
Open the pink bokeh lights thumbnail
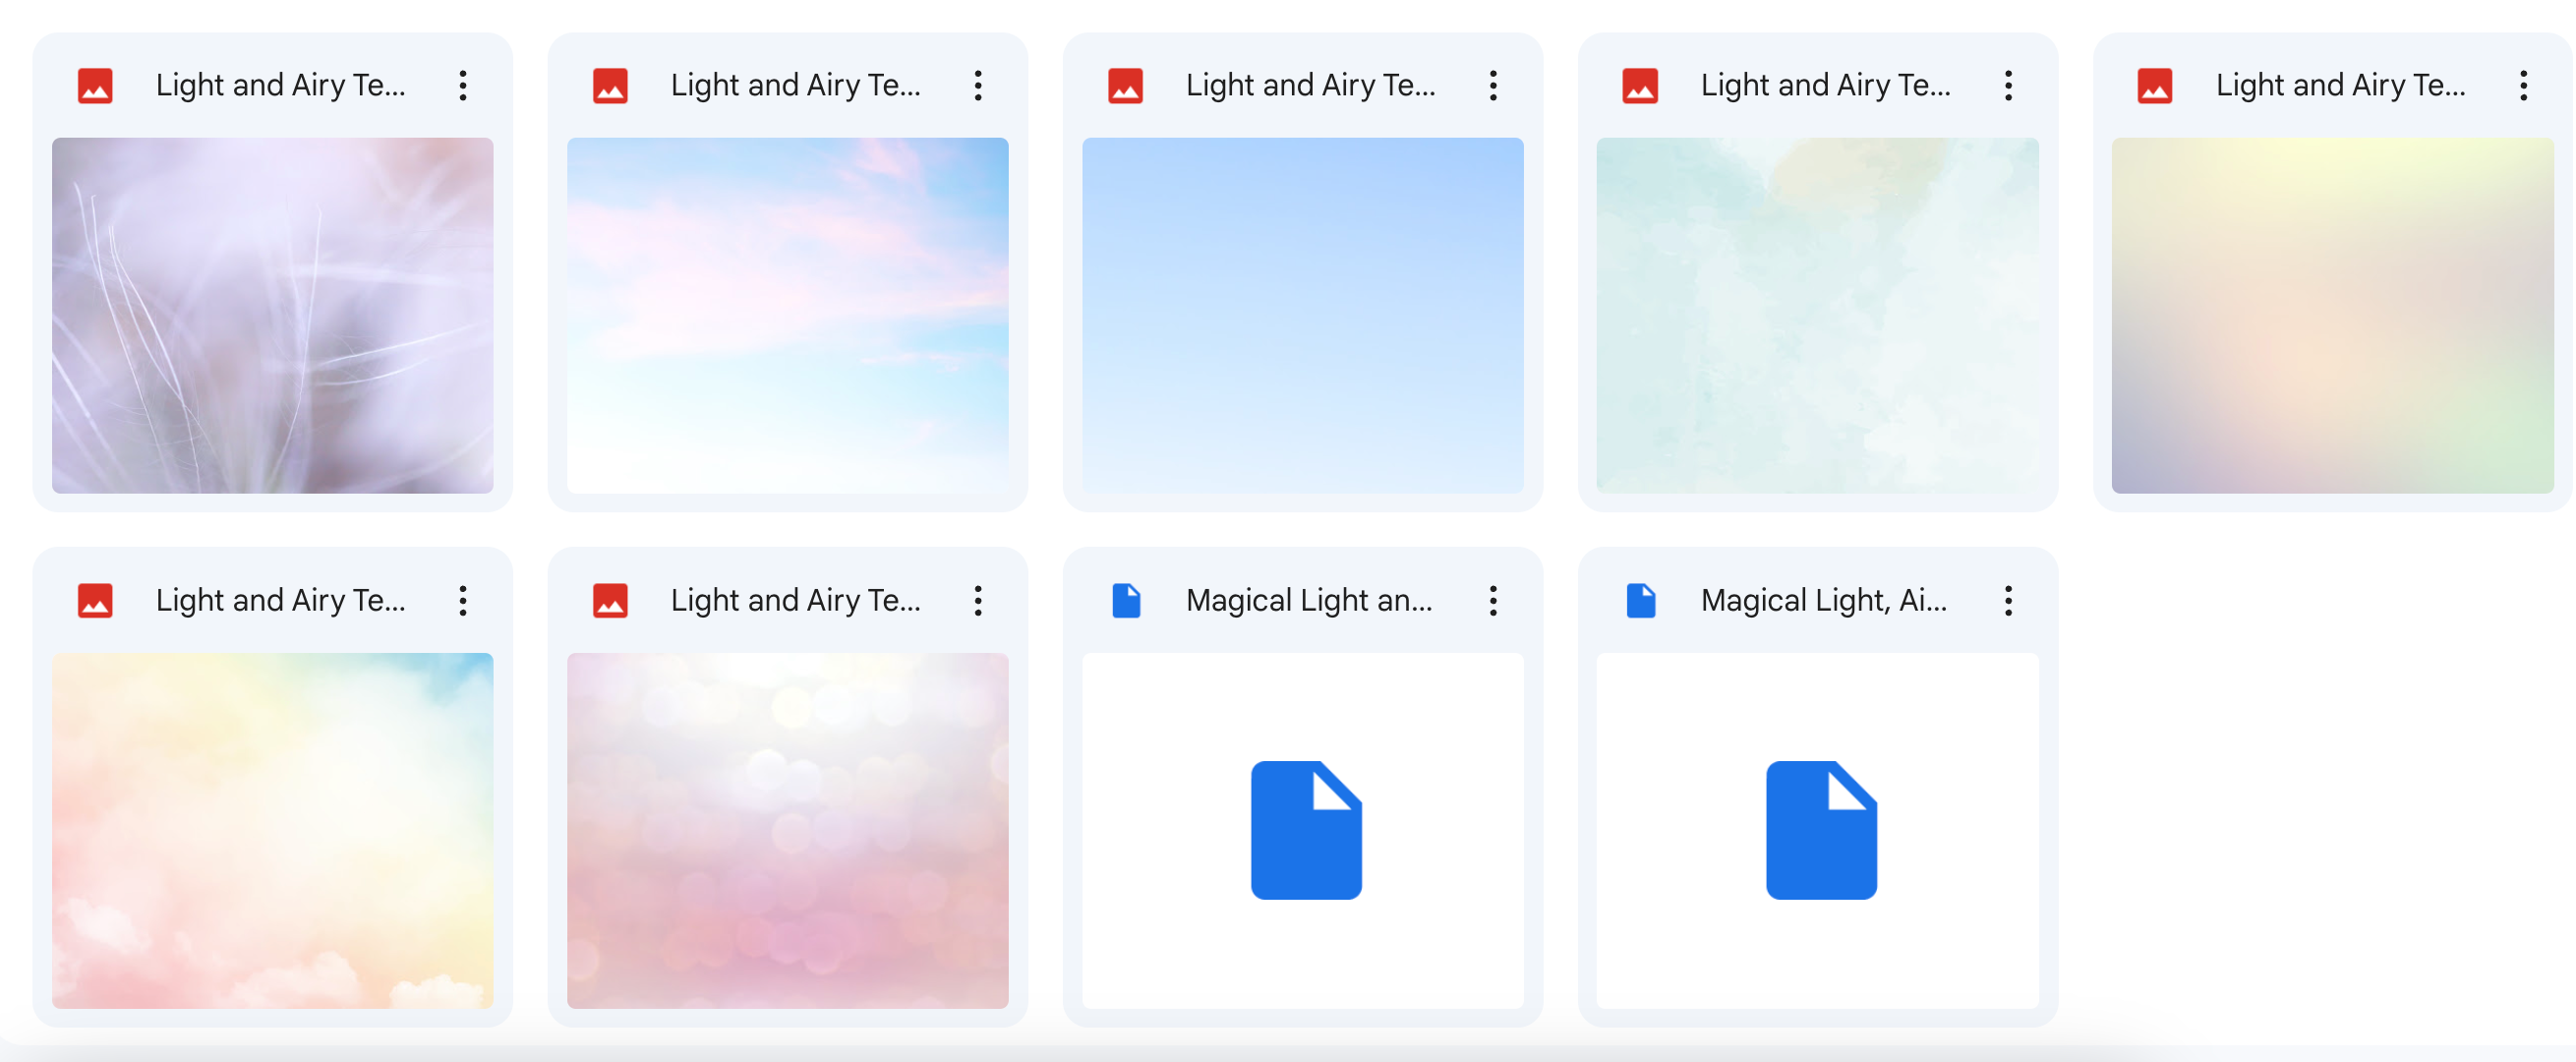pos(787,830)
